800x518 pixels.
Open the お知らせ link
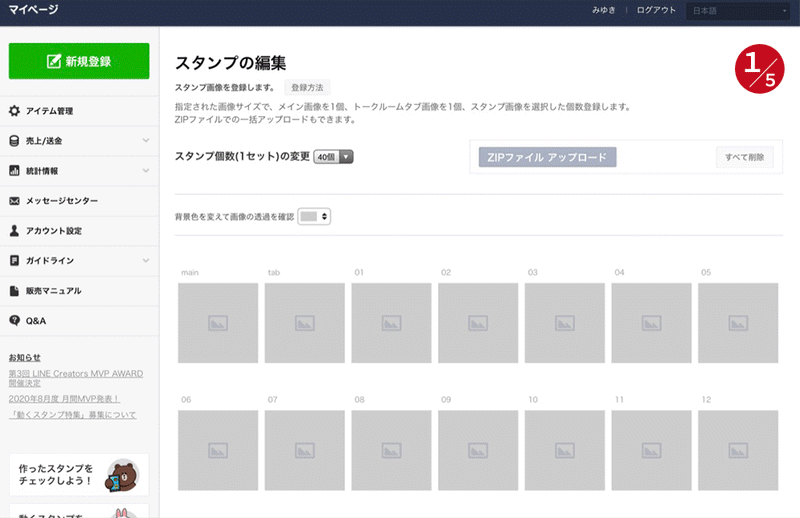[x=24, y=357]
